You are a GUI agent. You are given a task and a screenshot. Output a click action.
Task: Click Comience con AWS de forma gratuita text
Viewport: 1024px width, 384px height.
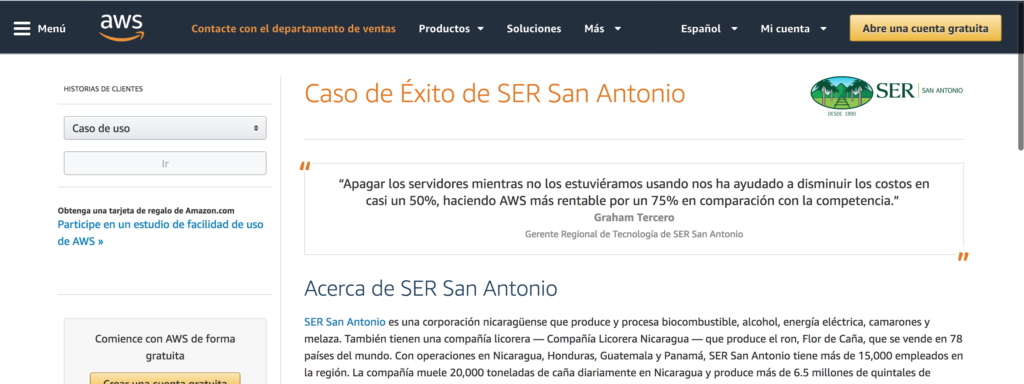click(165, 347)
